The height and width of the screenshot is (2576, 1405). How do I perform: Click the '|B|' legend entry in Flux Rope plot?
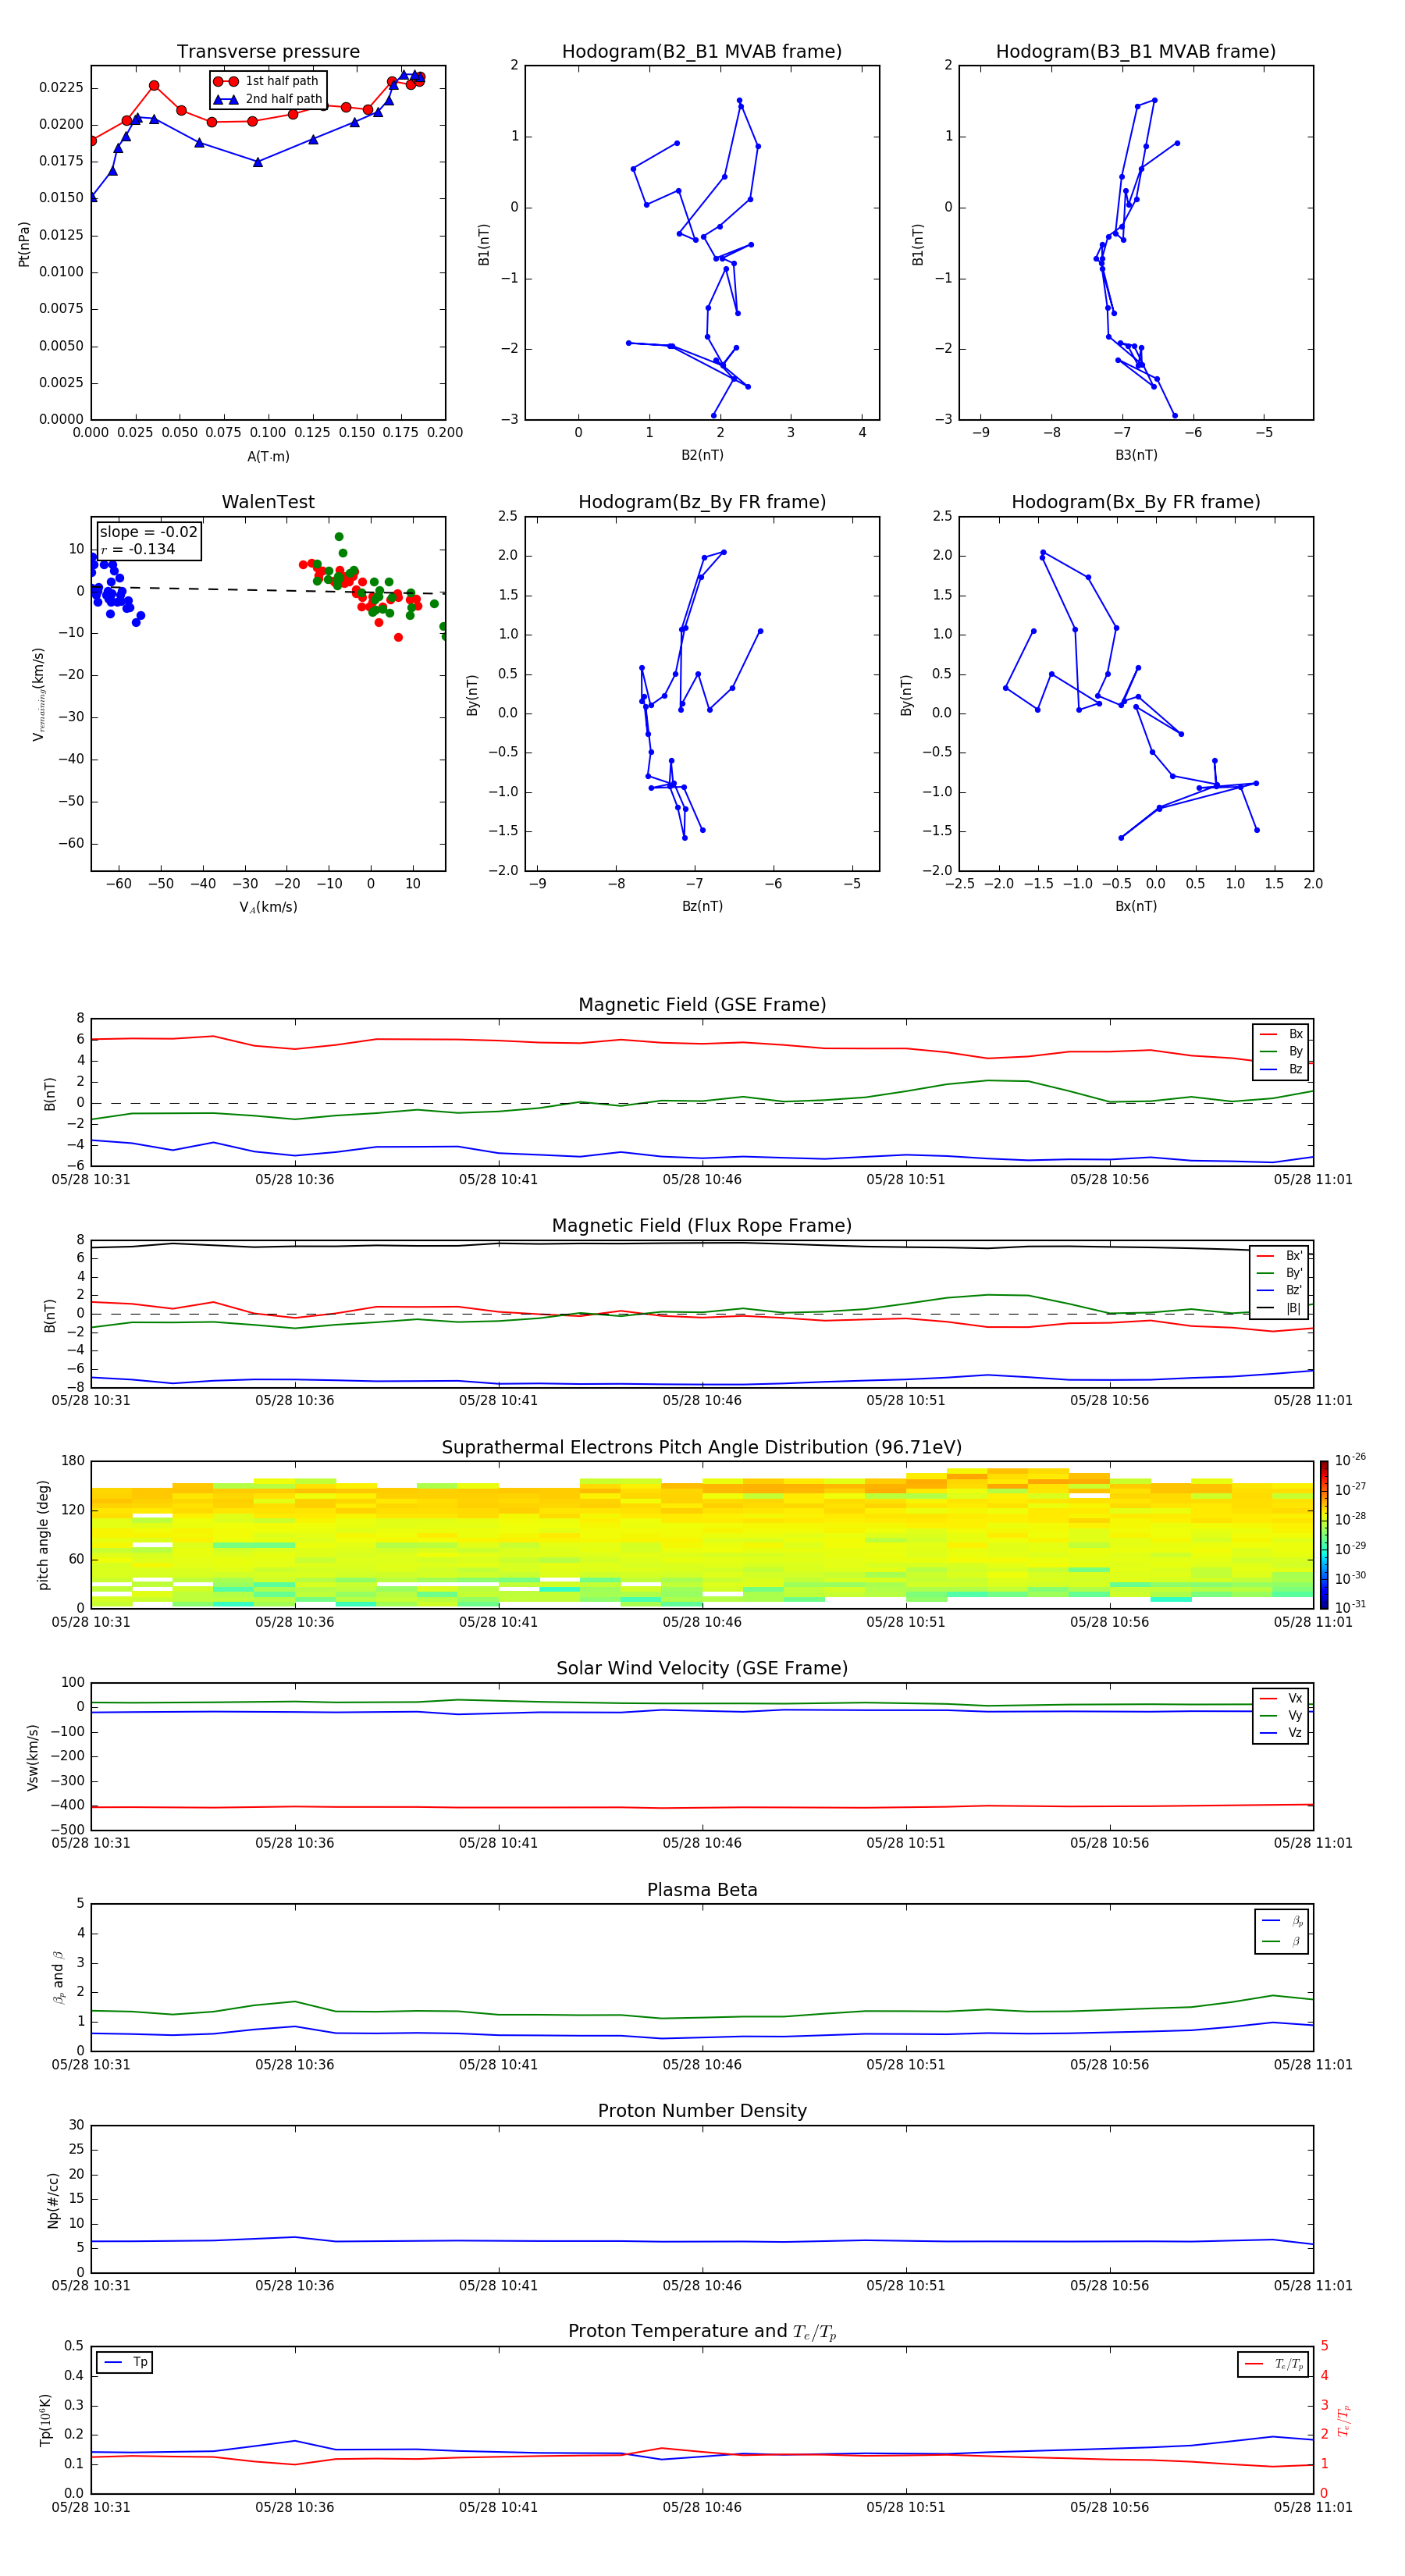pos(1280,1308)
